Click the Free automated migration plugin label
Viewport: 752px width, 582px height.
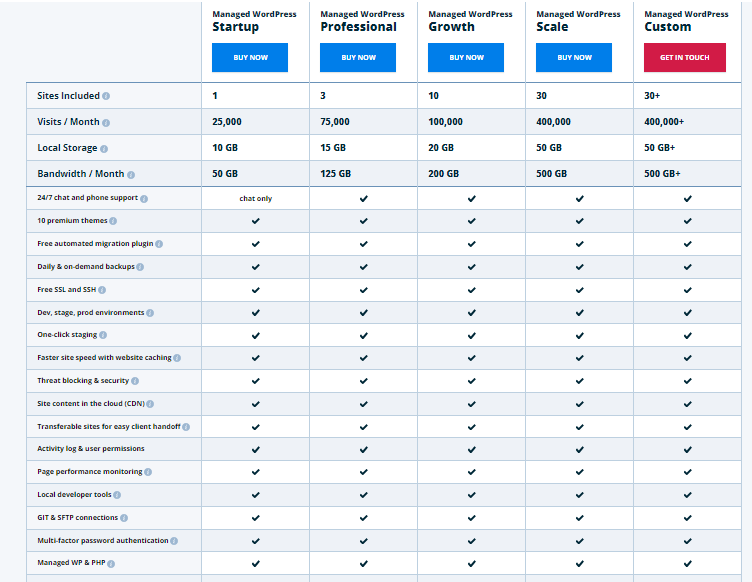click(x=95, y=244)
